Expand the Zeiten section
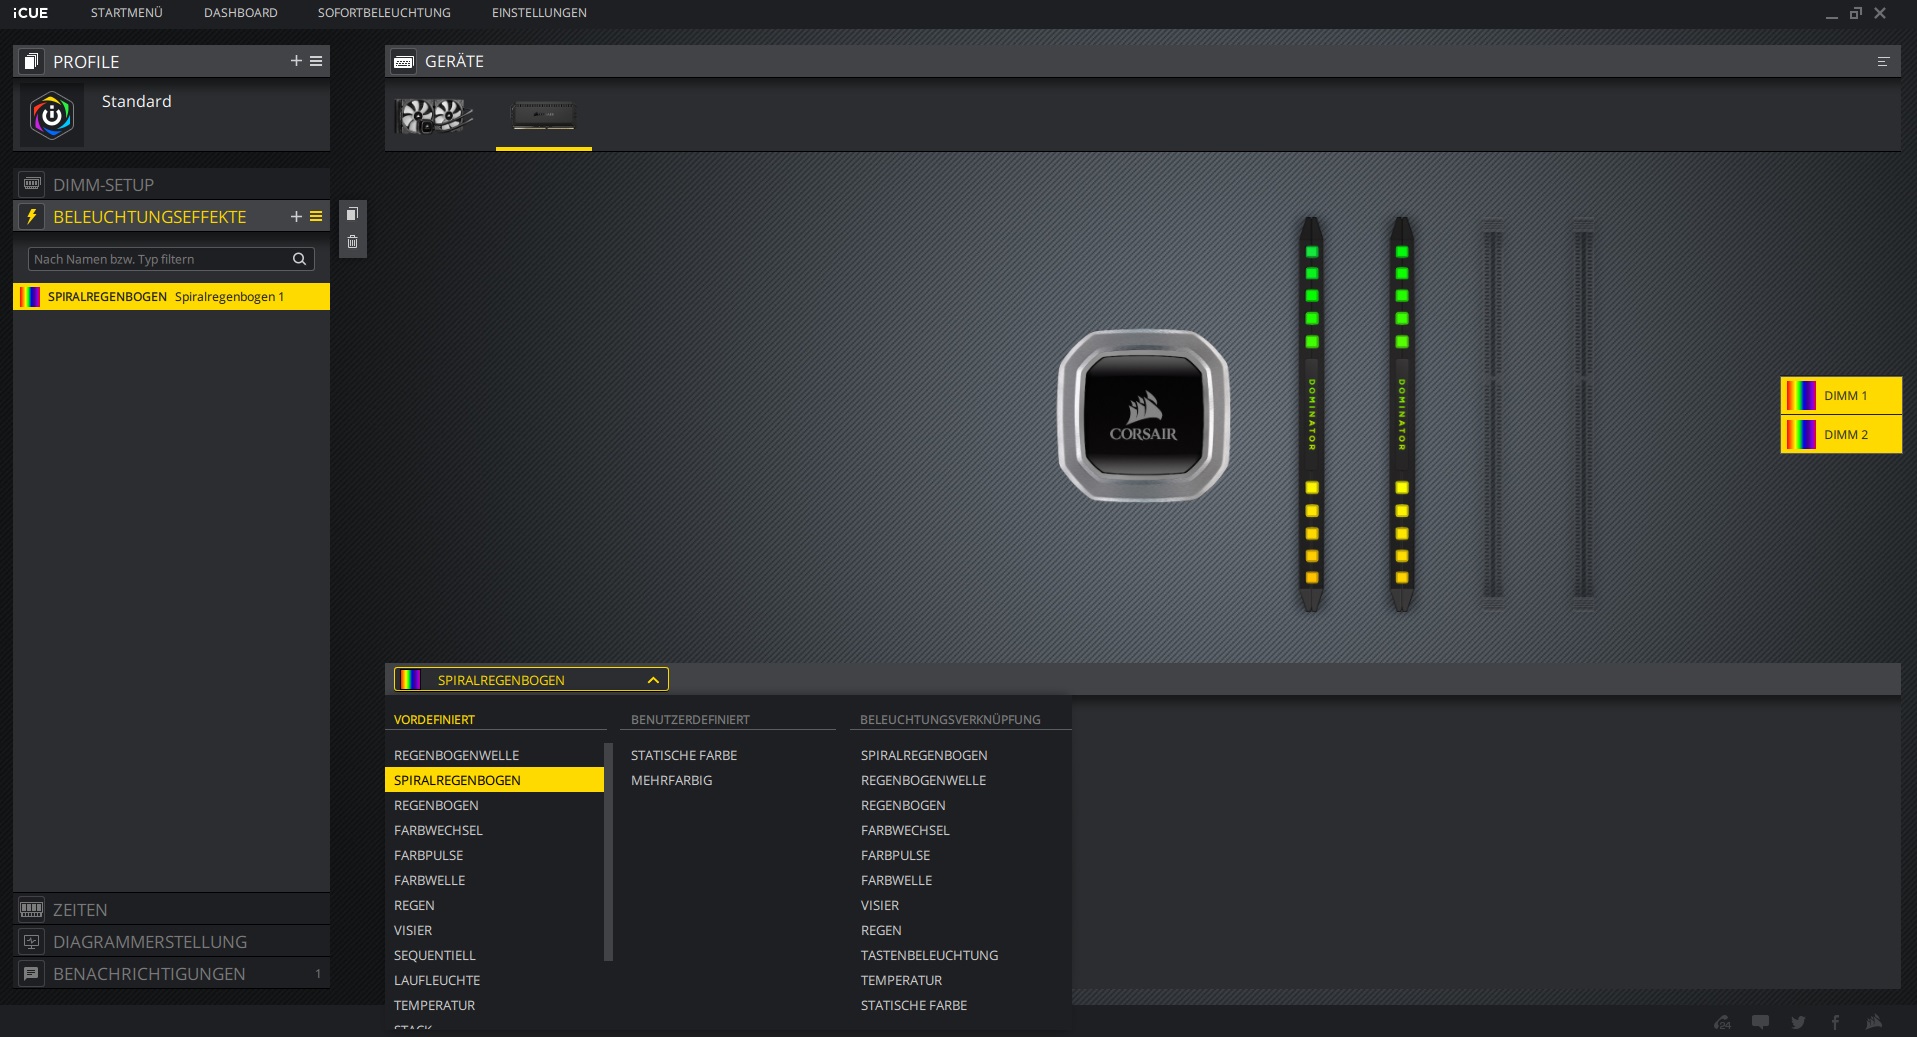Screen dimensions: 1917x1037 (80, 910)
